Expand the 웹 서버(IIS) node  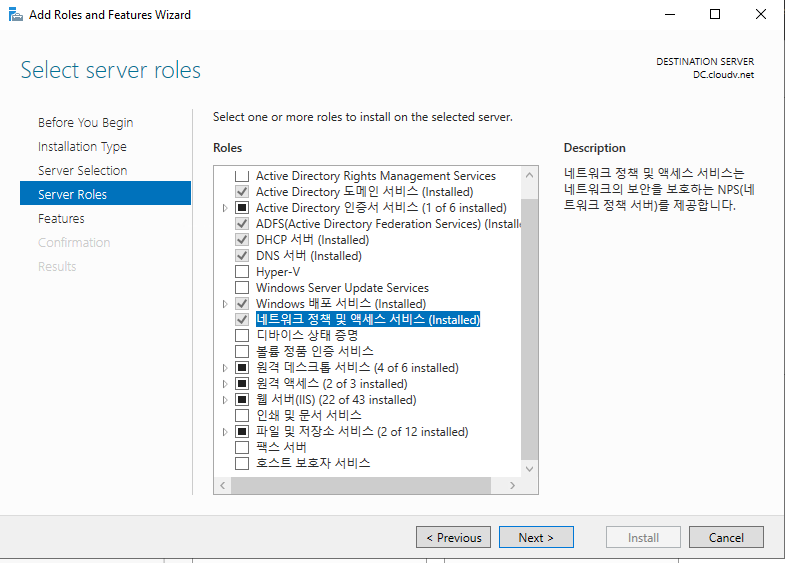(225, 400)
